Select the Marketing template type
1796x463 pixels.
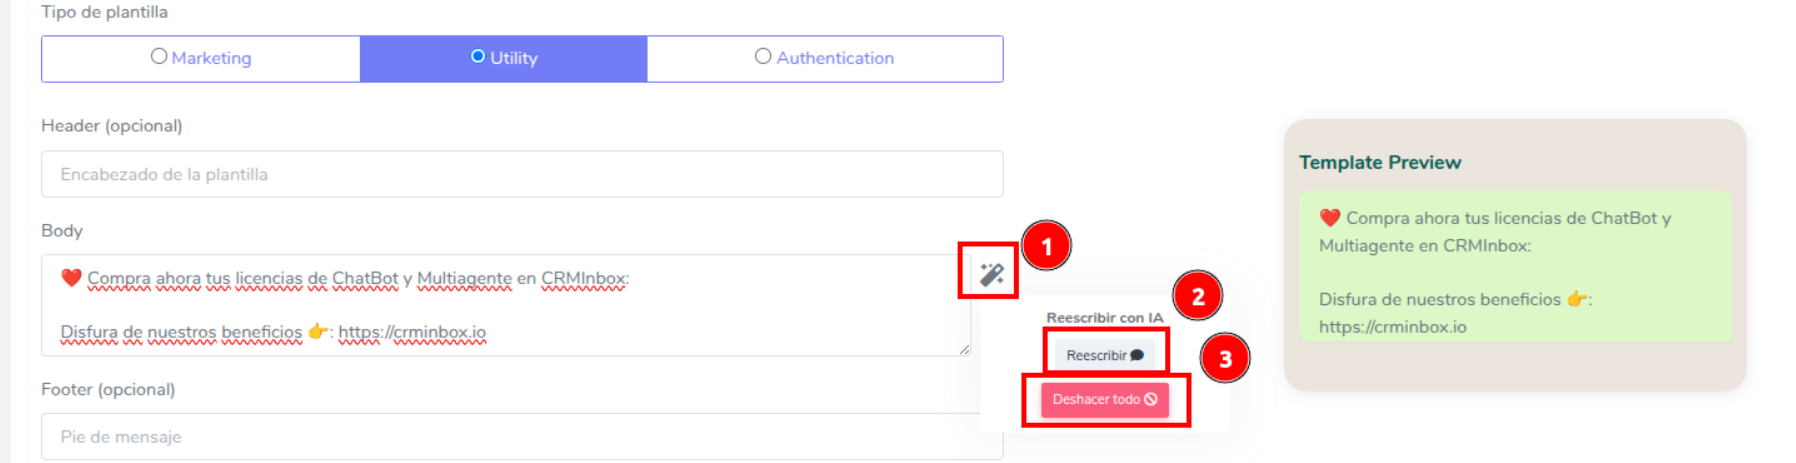pos(201,58)
